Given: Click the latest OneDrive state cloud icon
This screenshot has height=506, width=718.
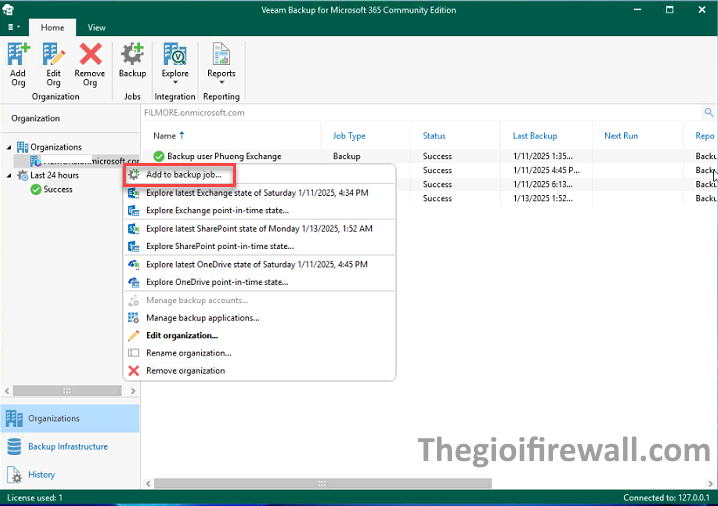Looking at the screenshot, I should click(x=133, y=264).
